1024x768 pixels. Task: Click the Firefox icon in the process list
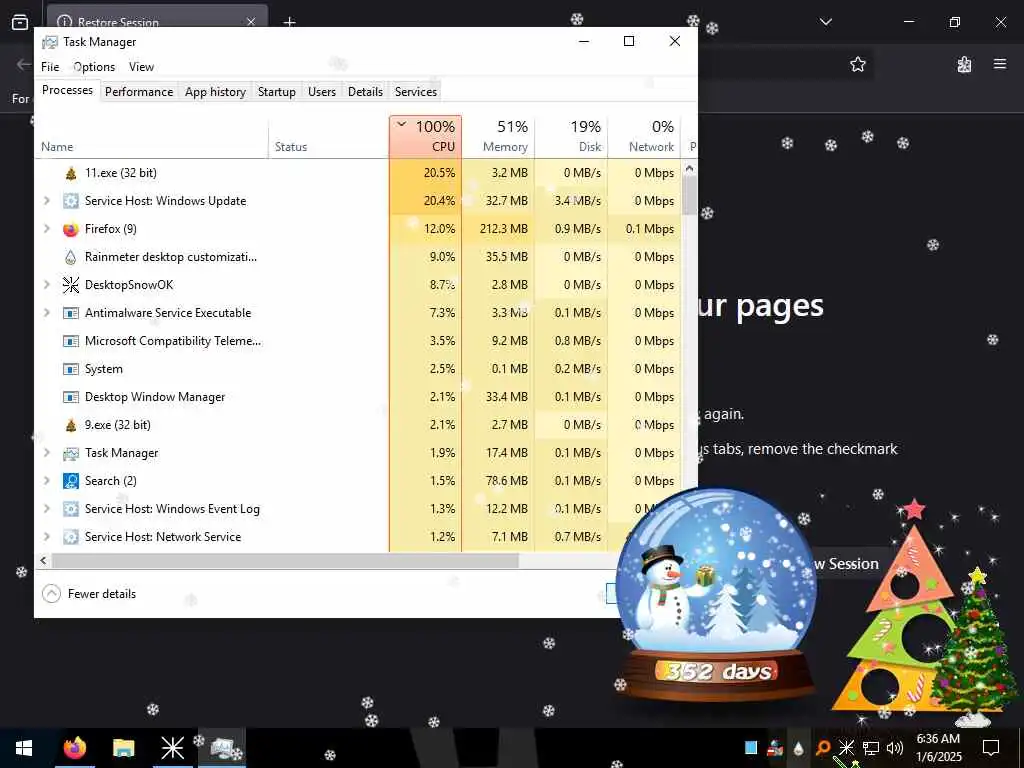tap(71, 229)
